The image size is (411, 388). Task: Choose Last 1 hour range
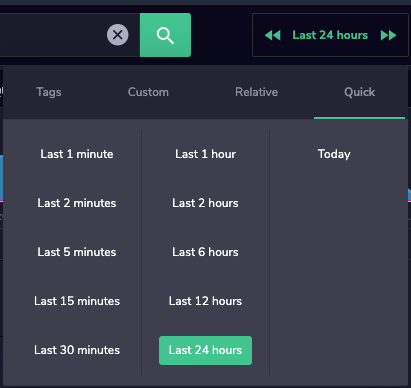click(x=205, y=154)
